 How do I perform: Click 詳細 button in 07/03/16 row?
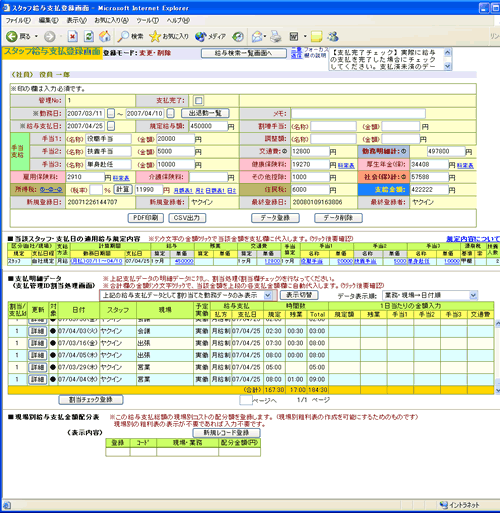click(x=37, y=343)
